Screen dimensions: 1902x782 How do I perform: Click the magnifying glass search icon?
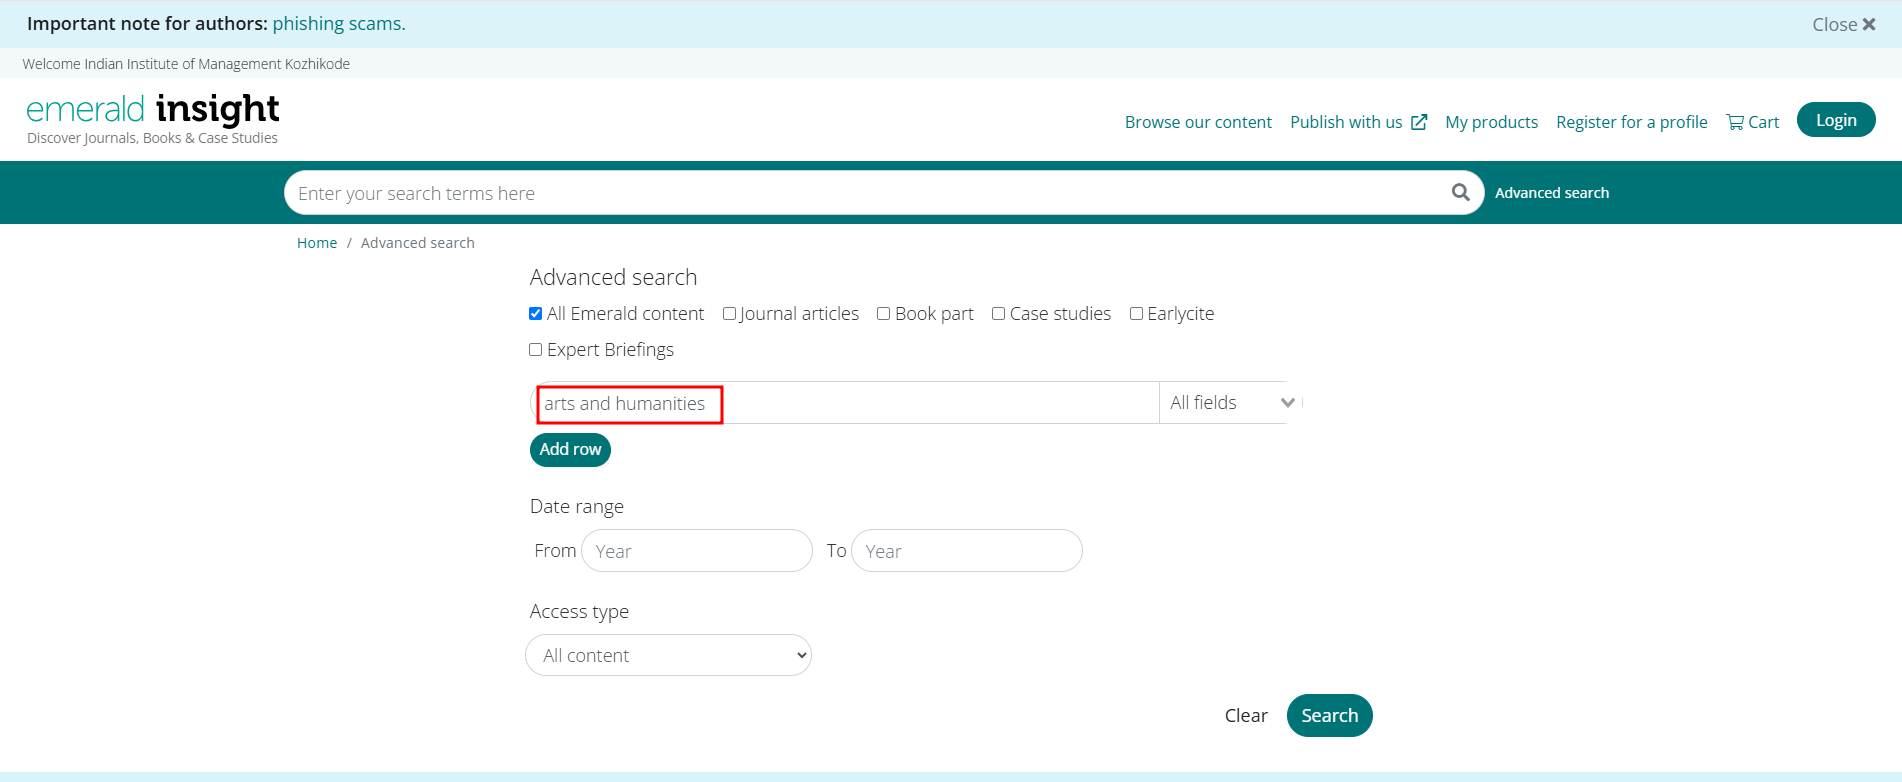click(x=1460, y=192)
